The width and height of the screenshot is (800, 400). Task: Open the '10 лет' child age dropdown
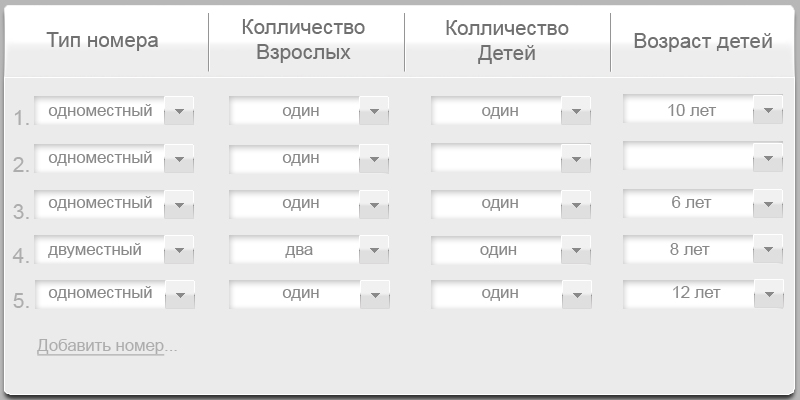pyautogui.click(x=768, y=110)
